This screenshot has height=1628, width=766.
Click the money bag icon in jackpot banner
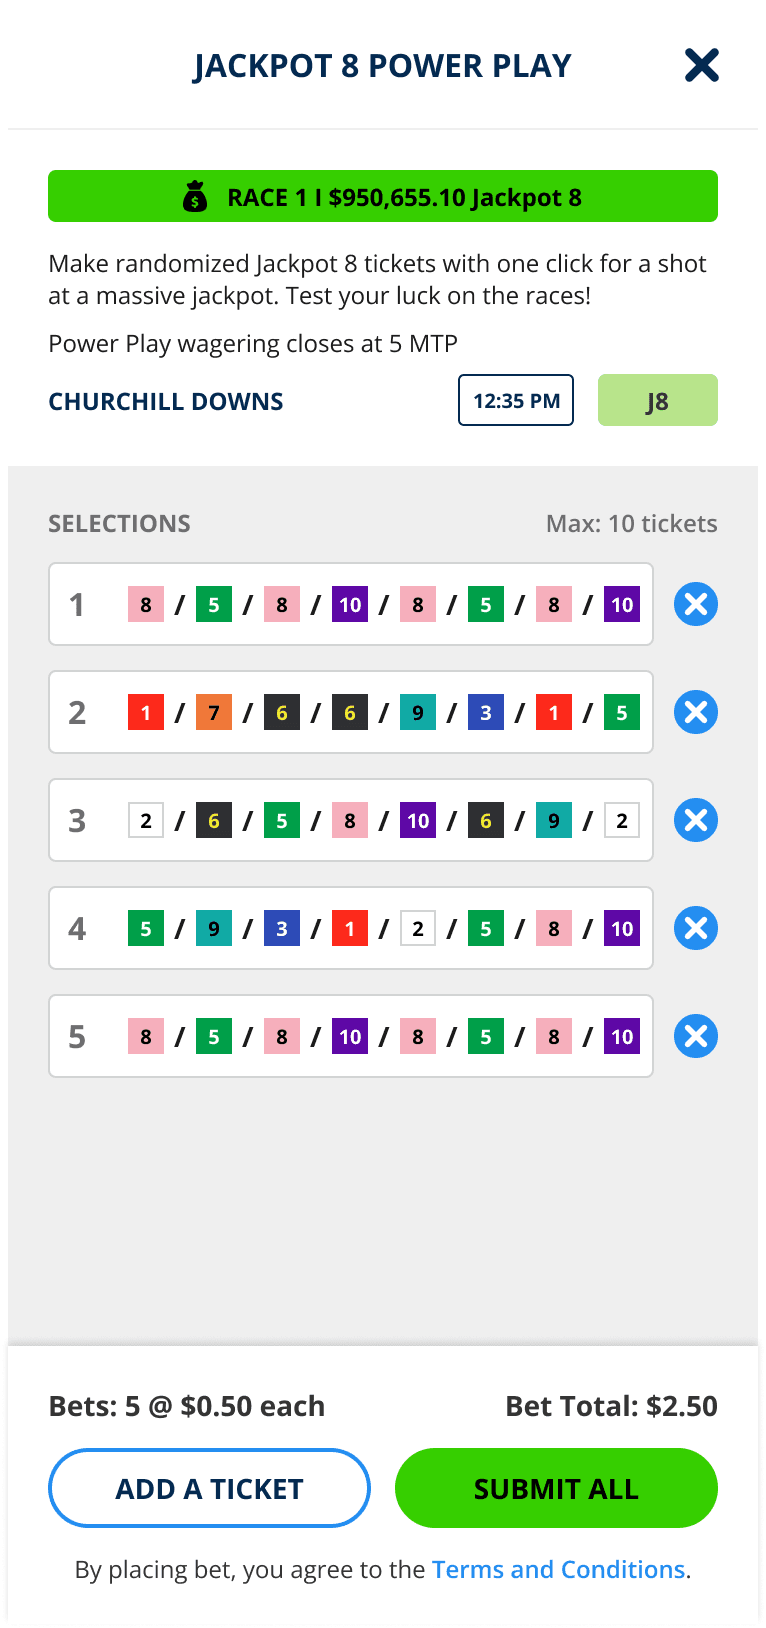coord(195,197)
